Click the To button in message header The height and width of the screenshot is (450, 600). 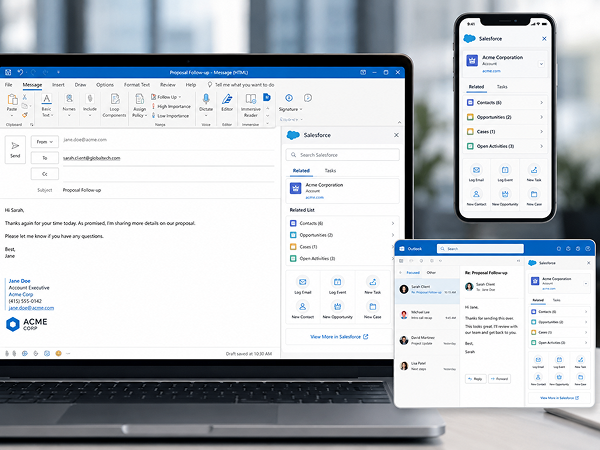coord(45,158)
